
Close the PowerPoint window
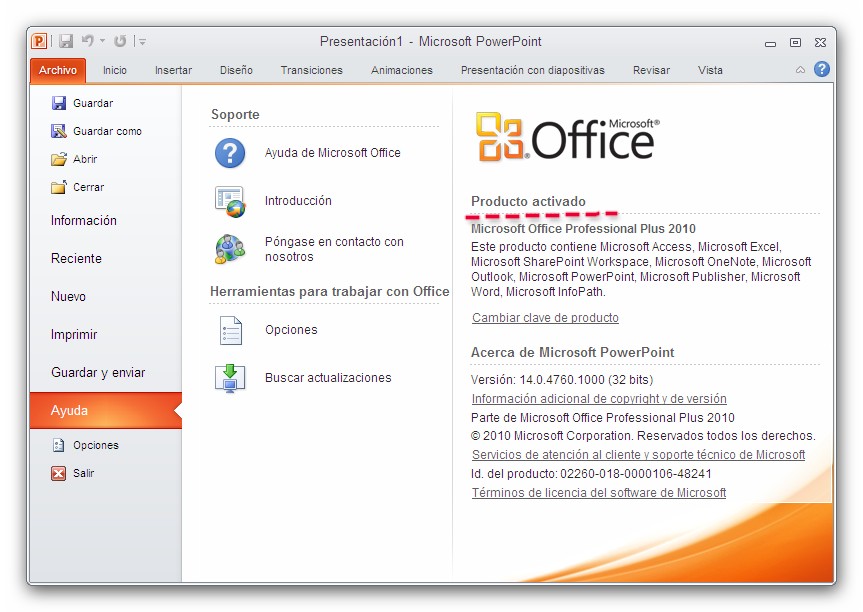click(x=820, y=42)
